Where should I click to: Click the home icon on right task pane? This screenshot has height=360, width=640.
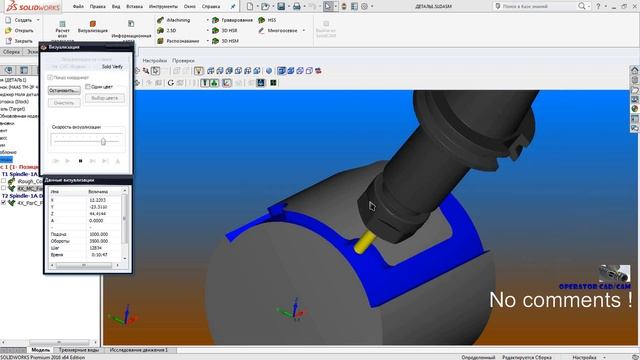click(634, 70)
